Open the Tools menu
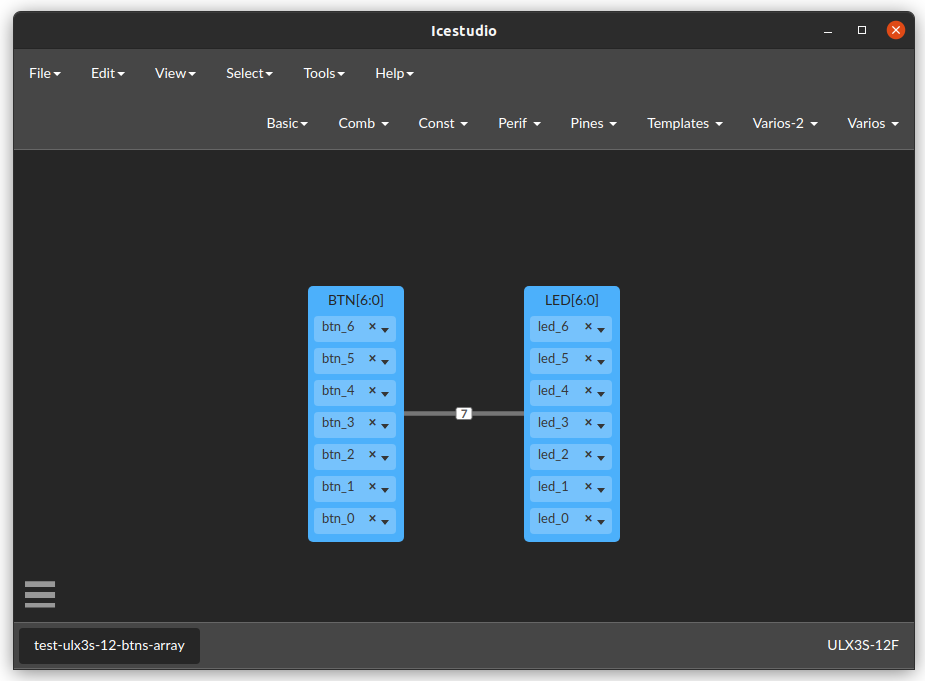Viewport: 925px width, 681px height. tap(323, 73)
